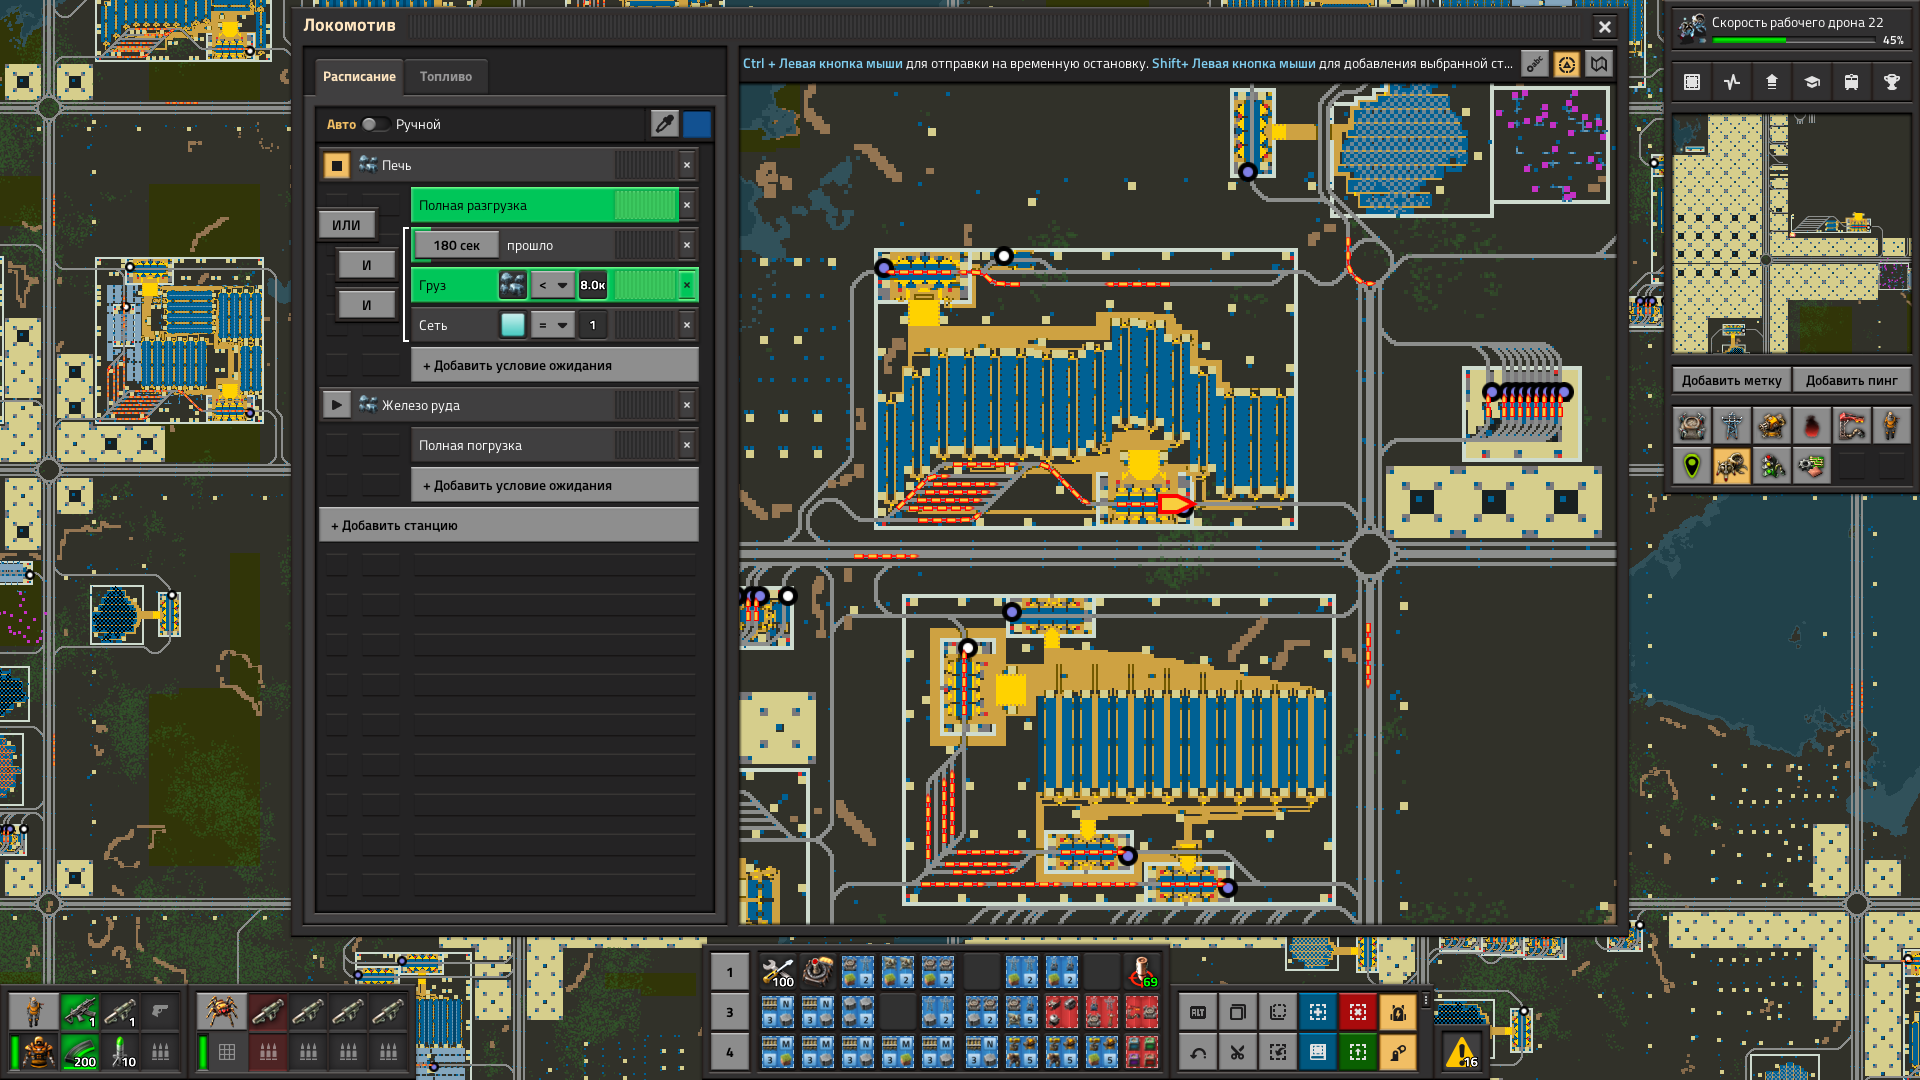The height and width of the screenshot is (1080, 1920).
Task: Toggle pollution map filter
Action: (1812, 426)
